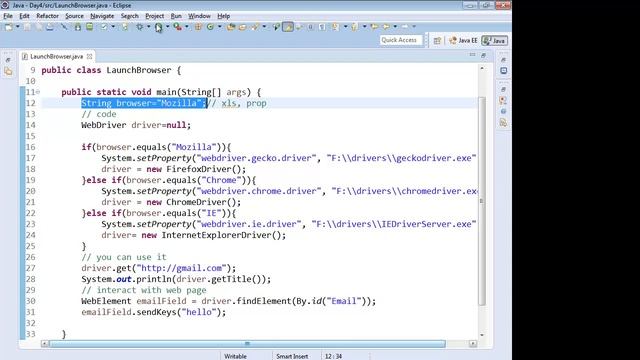Select the LaunchBrowser.java editor tab

[x=56, y=56]
